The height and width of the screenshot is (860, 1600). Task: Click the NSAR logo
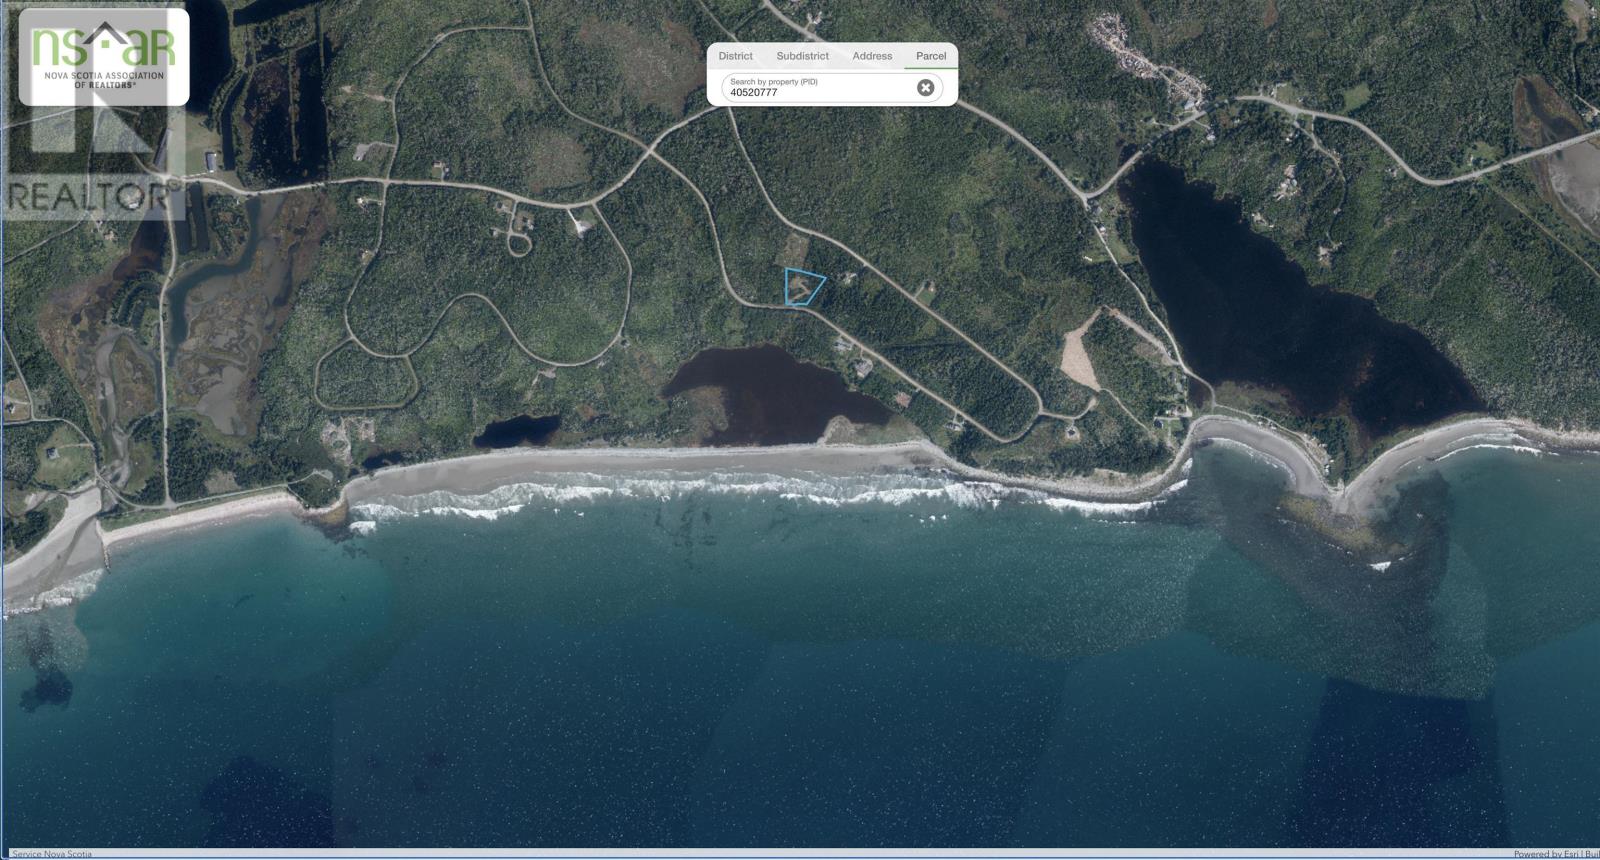tap(104, 57)
